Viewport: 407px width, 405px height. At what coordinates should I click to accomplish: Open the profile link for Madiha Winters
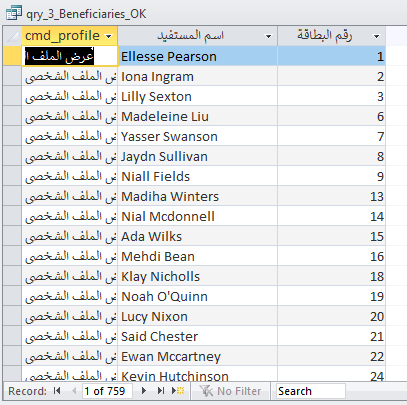point(70,196)
